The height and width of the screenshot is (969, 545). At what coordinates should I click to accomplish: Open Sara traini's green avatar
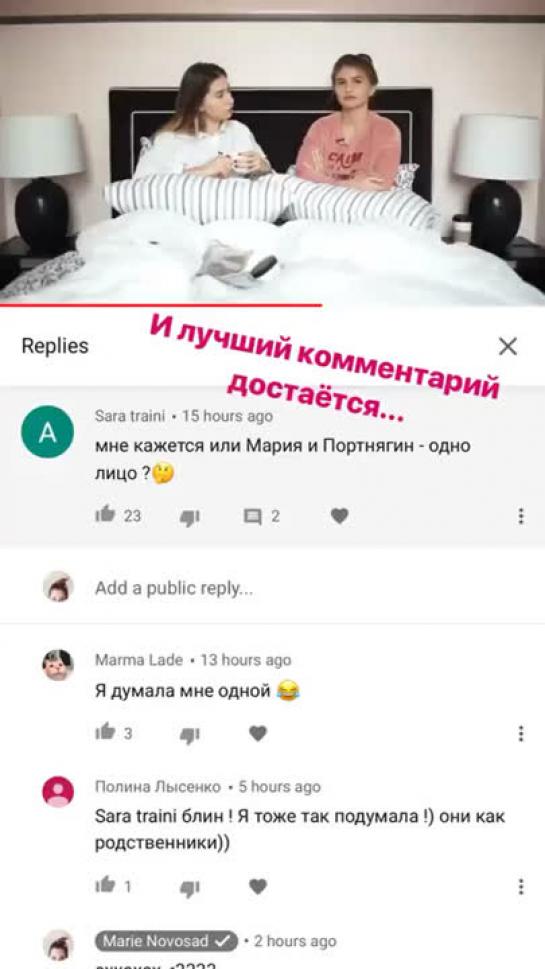[47, 431]
